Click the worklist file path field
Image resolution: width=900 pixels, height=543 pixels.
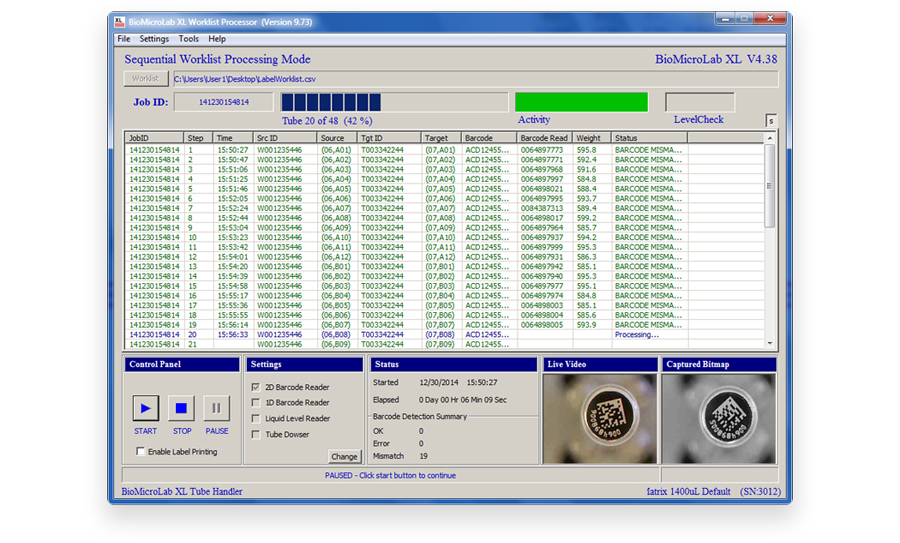[475, 79]
